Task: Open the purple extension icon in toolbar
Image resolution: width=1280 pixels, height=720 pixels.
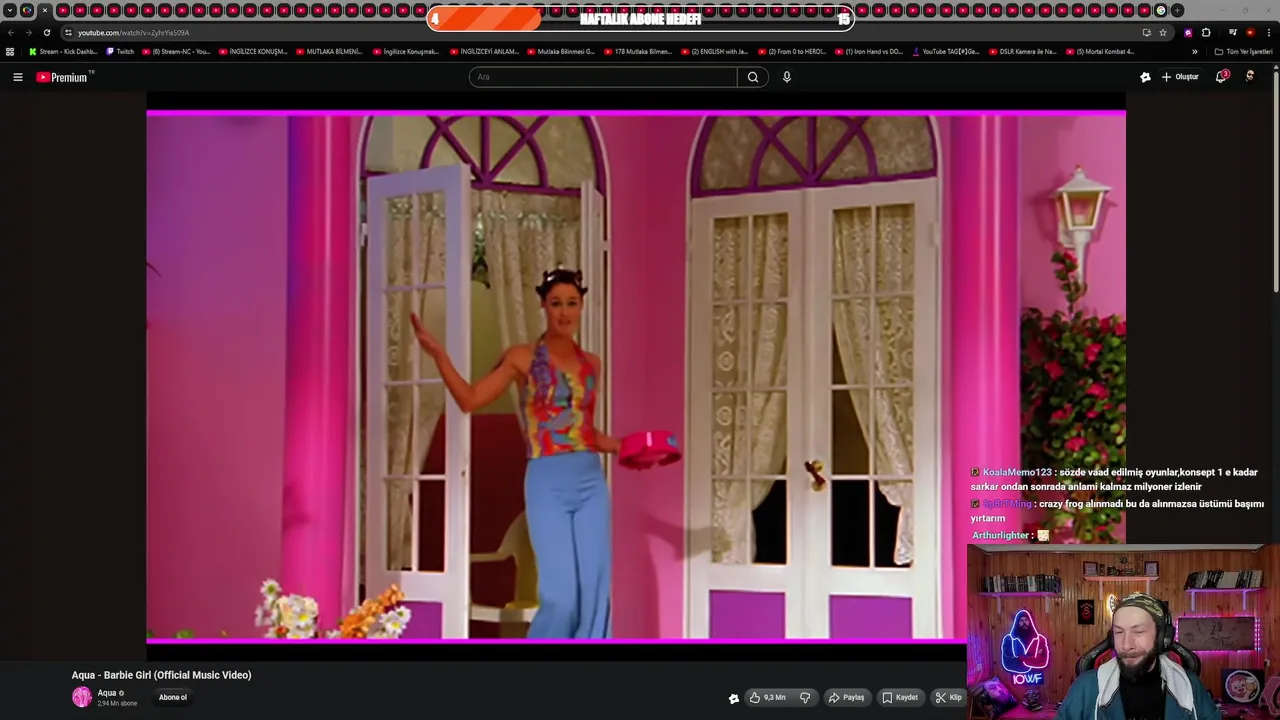Action: coord(1188,33)
